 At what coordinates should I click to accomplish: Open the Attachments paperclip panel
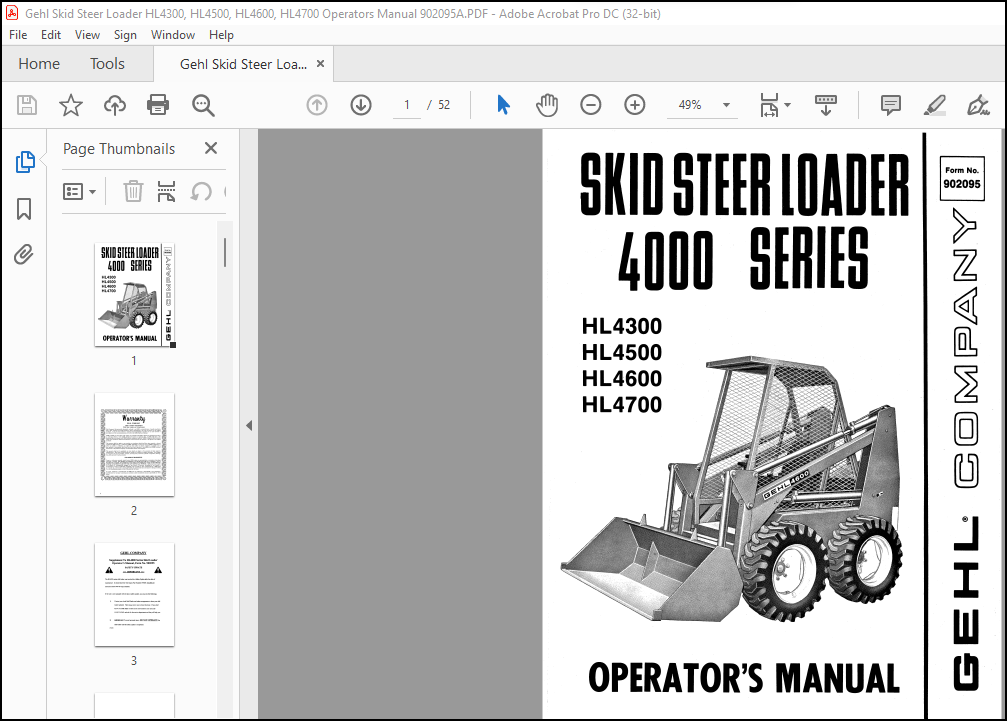(x=24, y=255)
